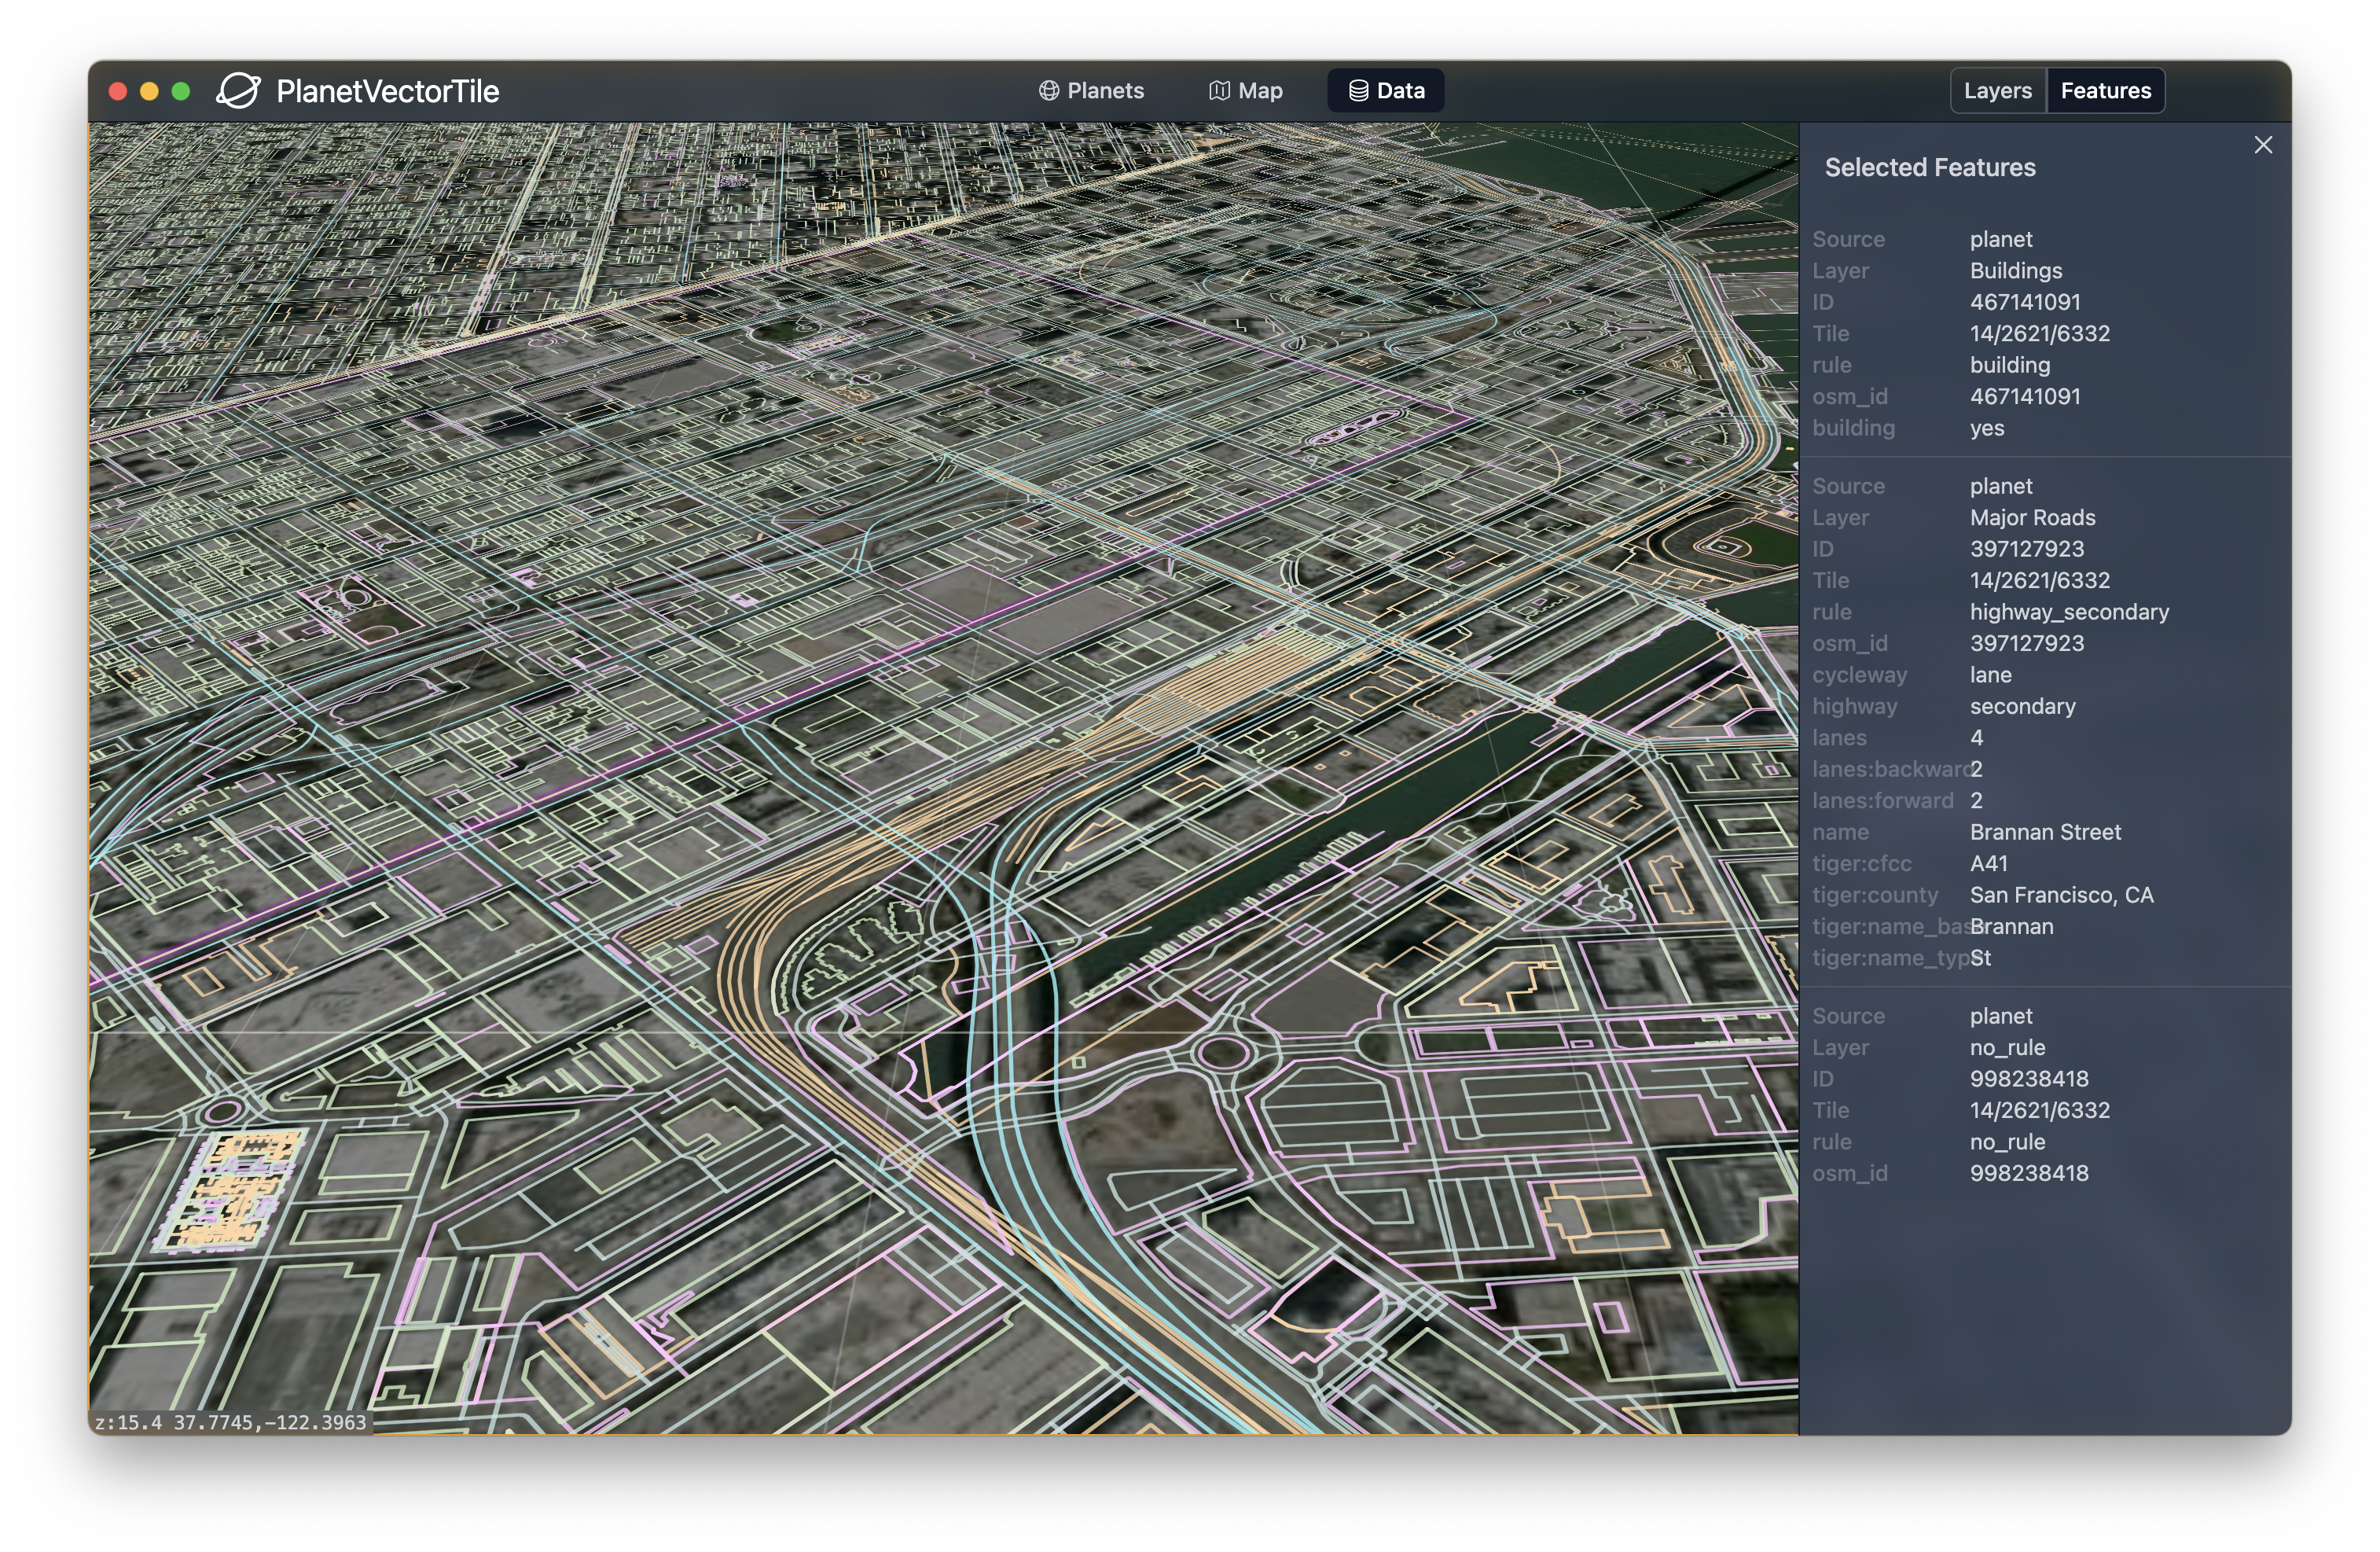Switch to the Map tab
The image size is (2380, 1552).
tap(1246, 91)
